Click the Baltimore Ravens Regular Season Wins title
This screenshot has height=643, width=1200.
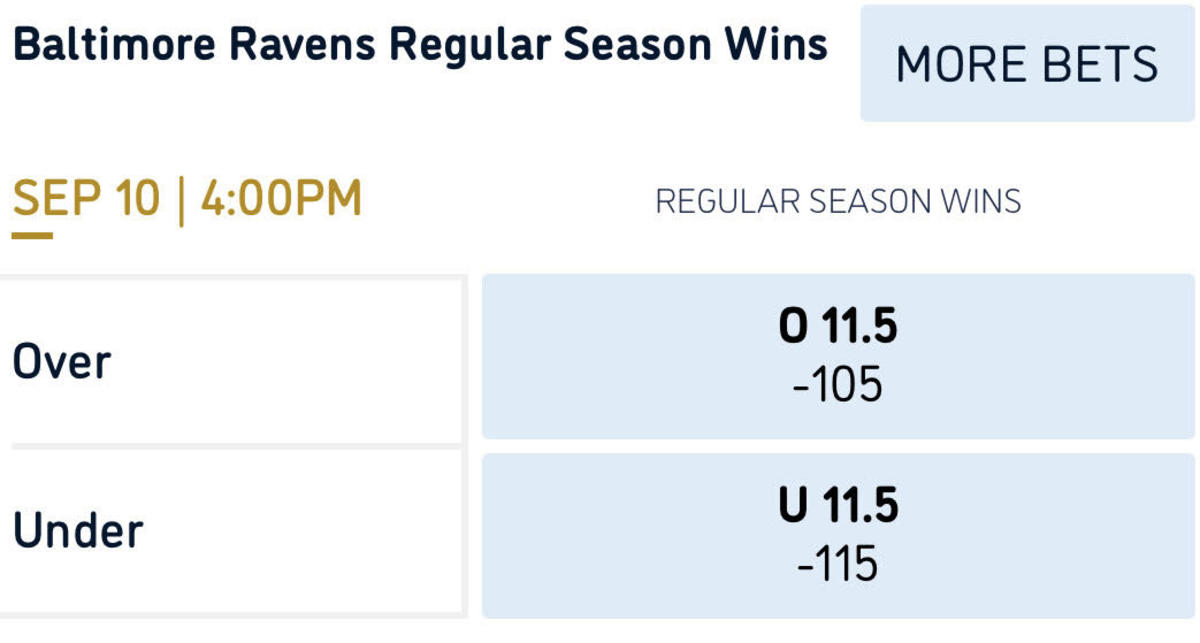tap(420, 45)
